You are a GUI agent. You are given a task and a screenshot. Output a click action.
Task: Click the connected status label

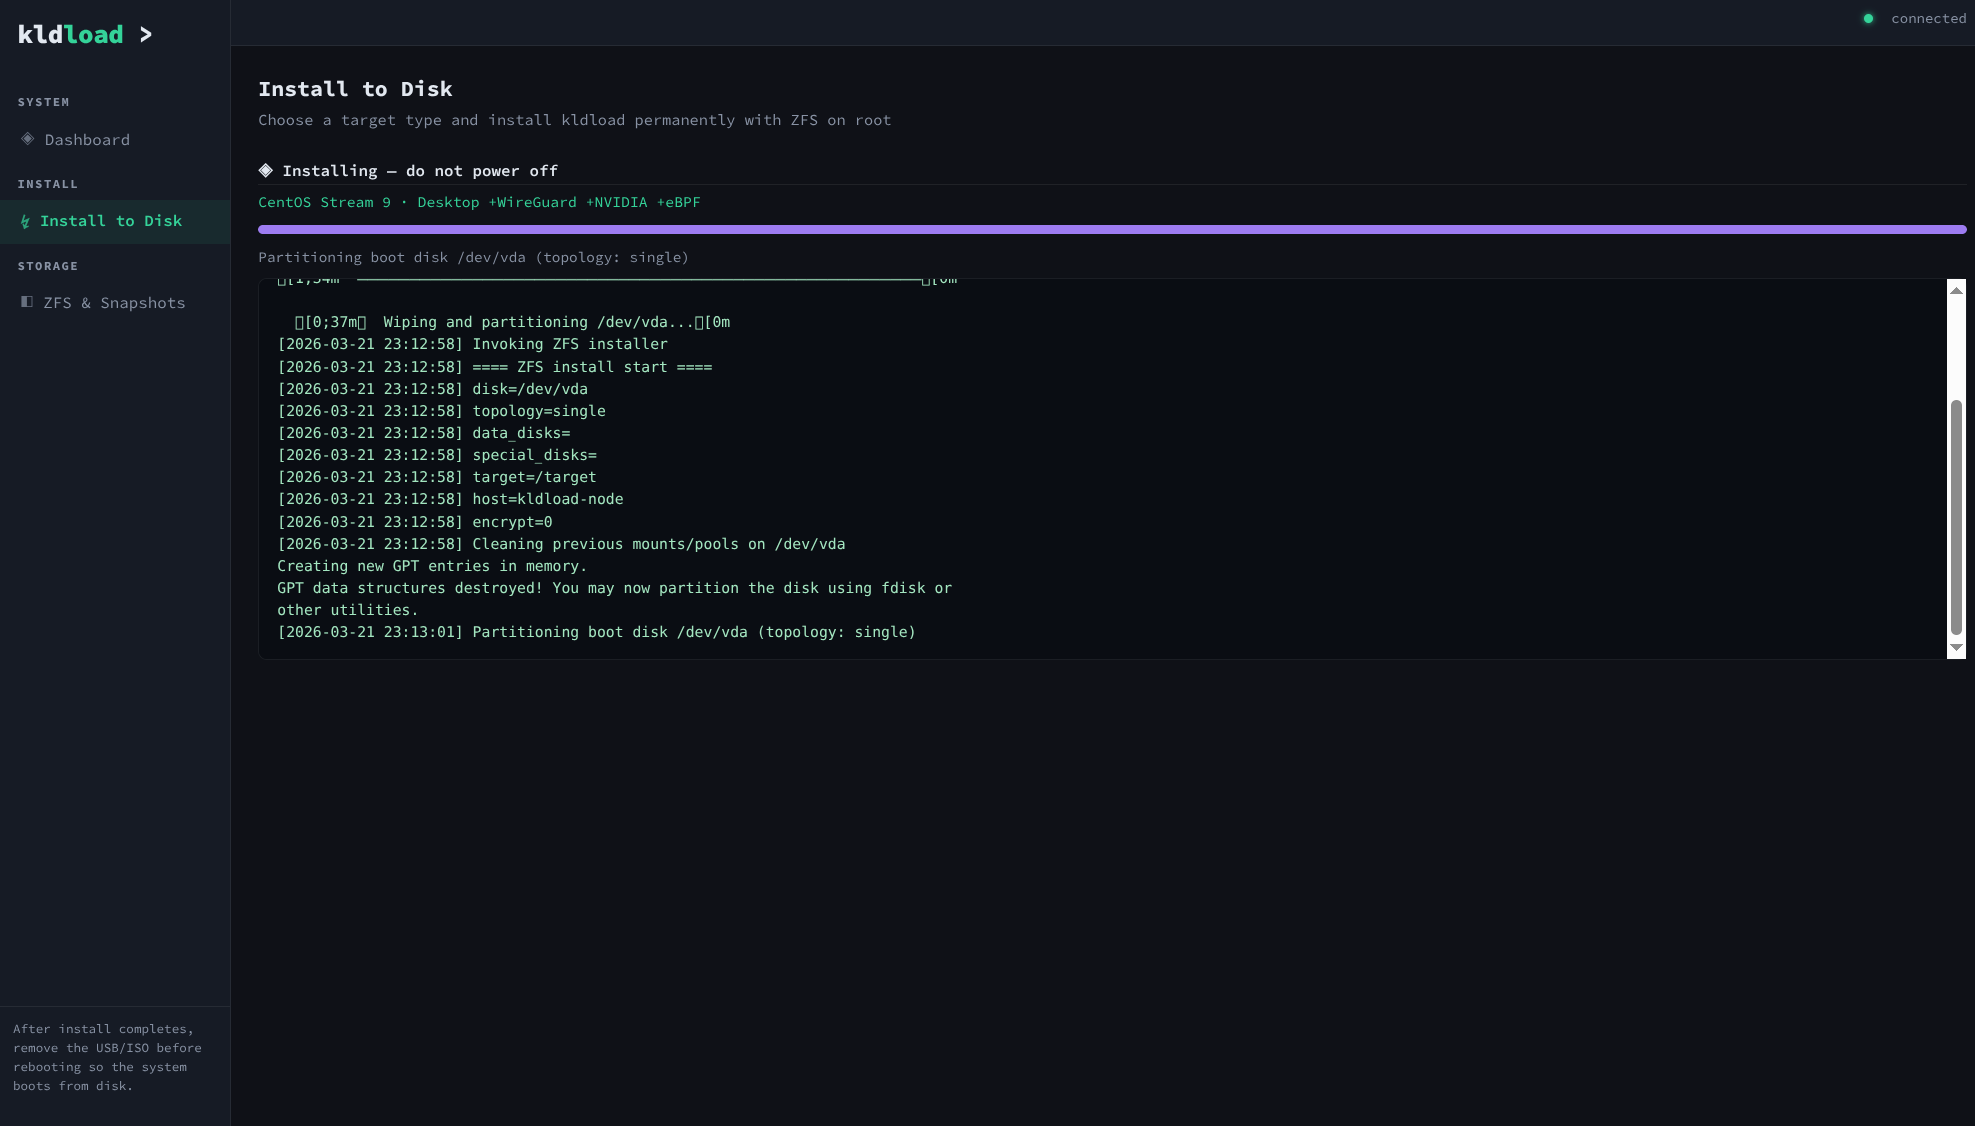(1928, 19)
